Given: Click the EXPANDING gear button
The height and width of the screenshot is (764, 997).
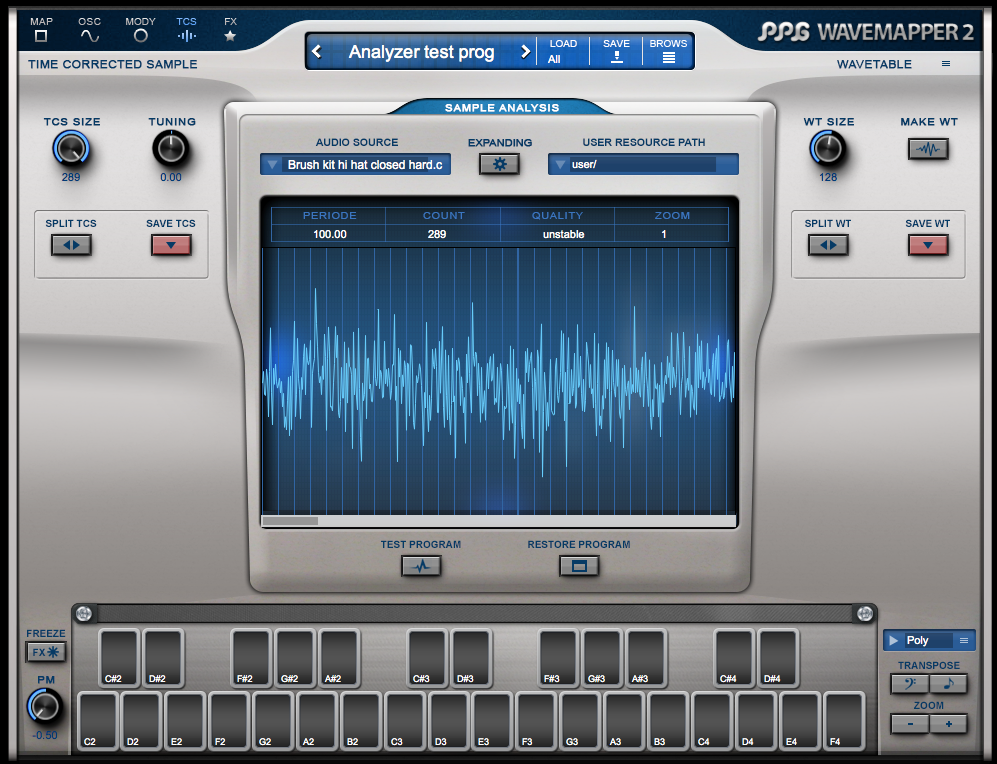Looking at the screenshot, I should (500, 165).
